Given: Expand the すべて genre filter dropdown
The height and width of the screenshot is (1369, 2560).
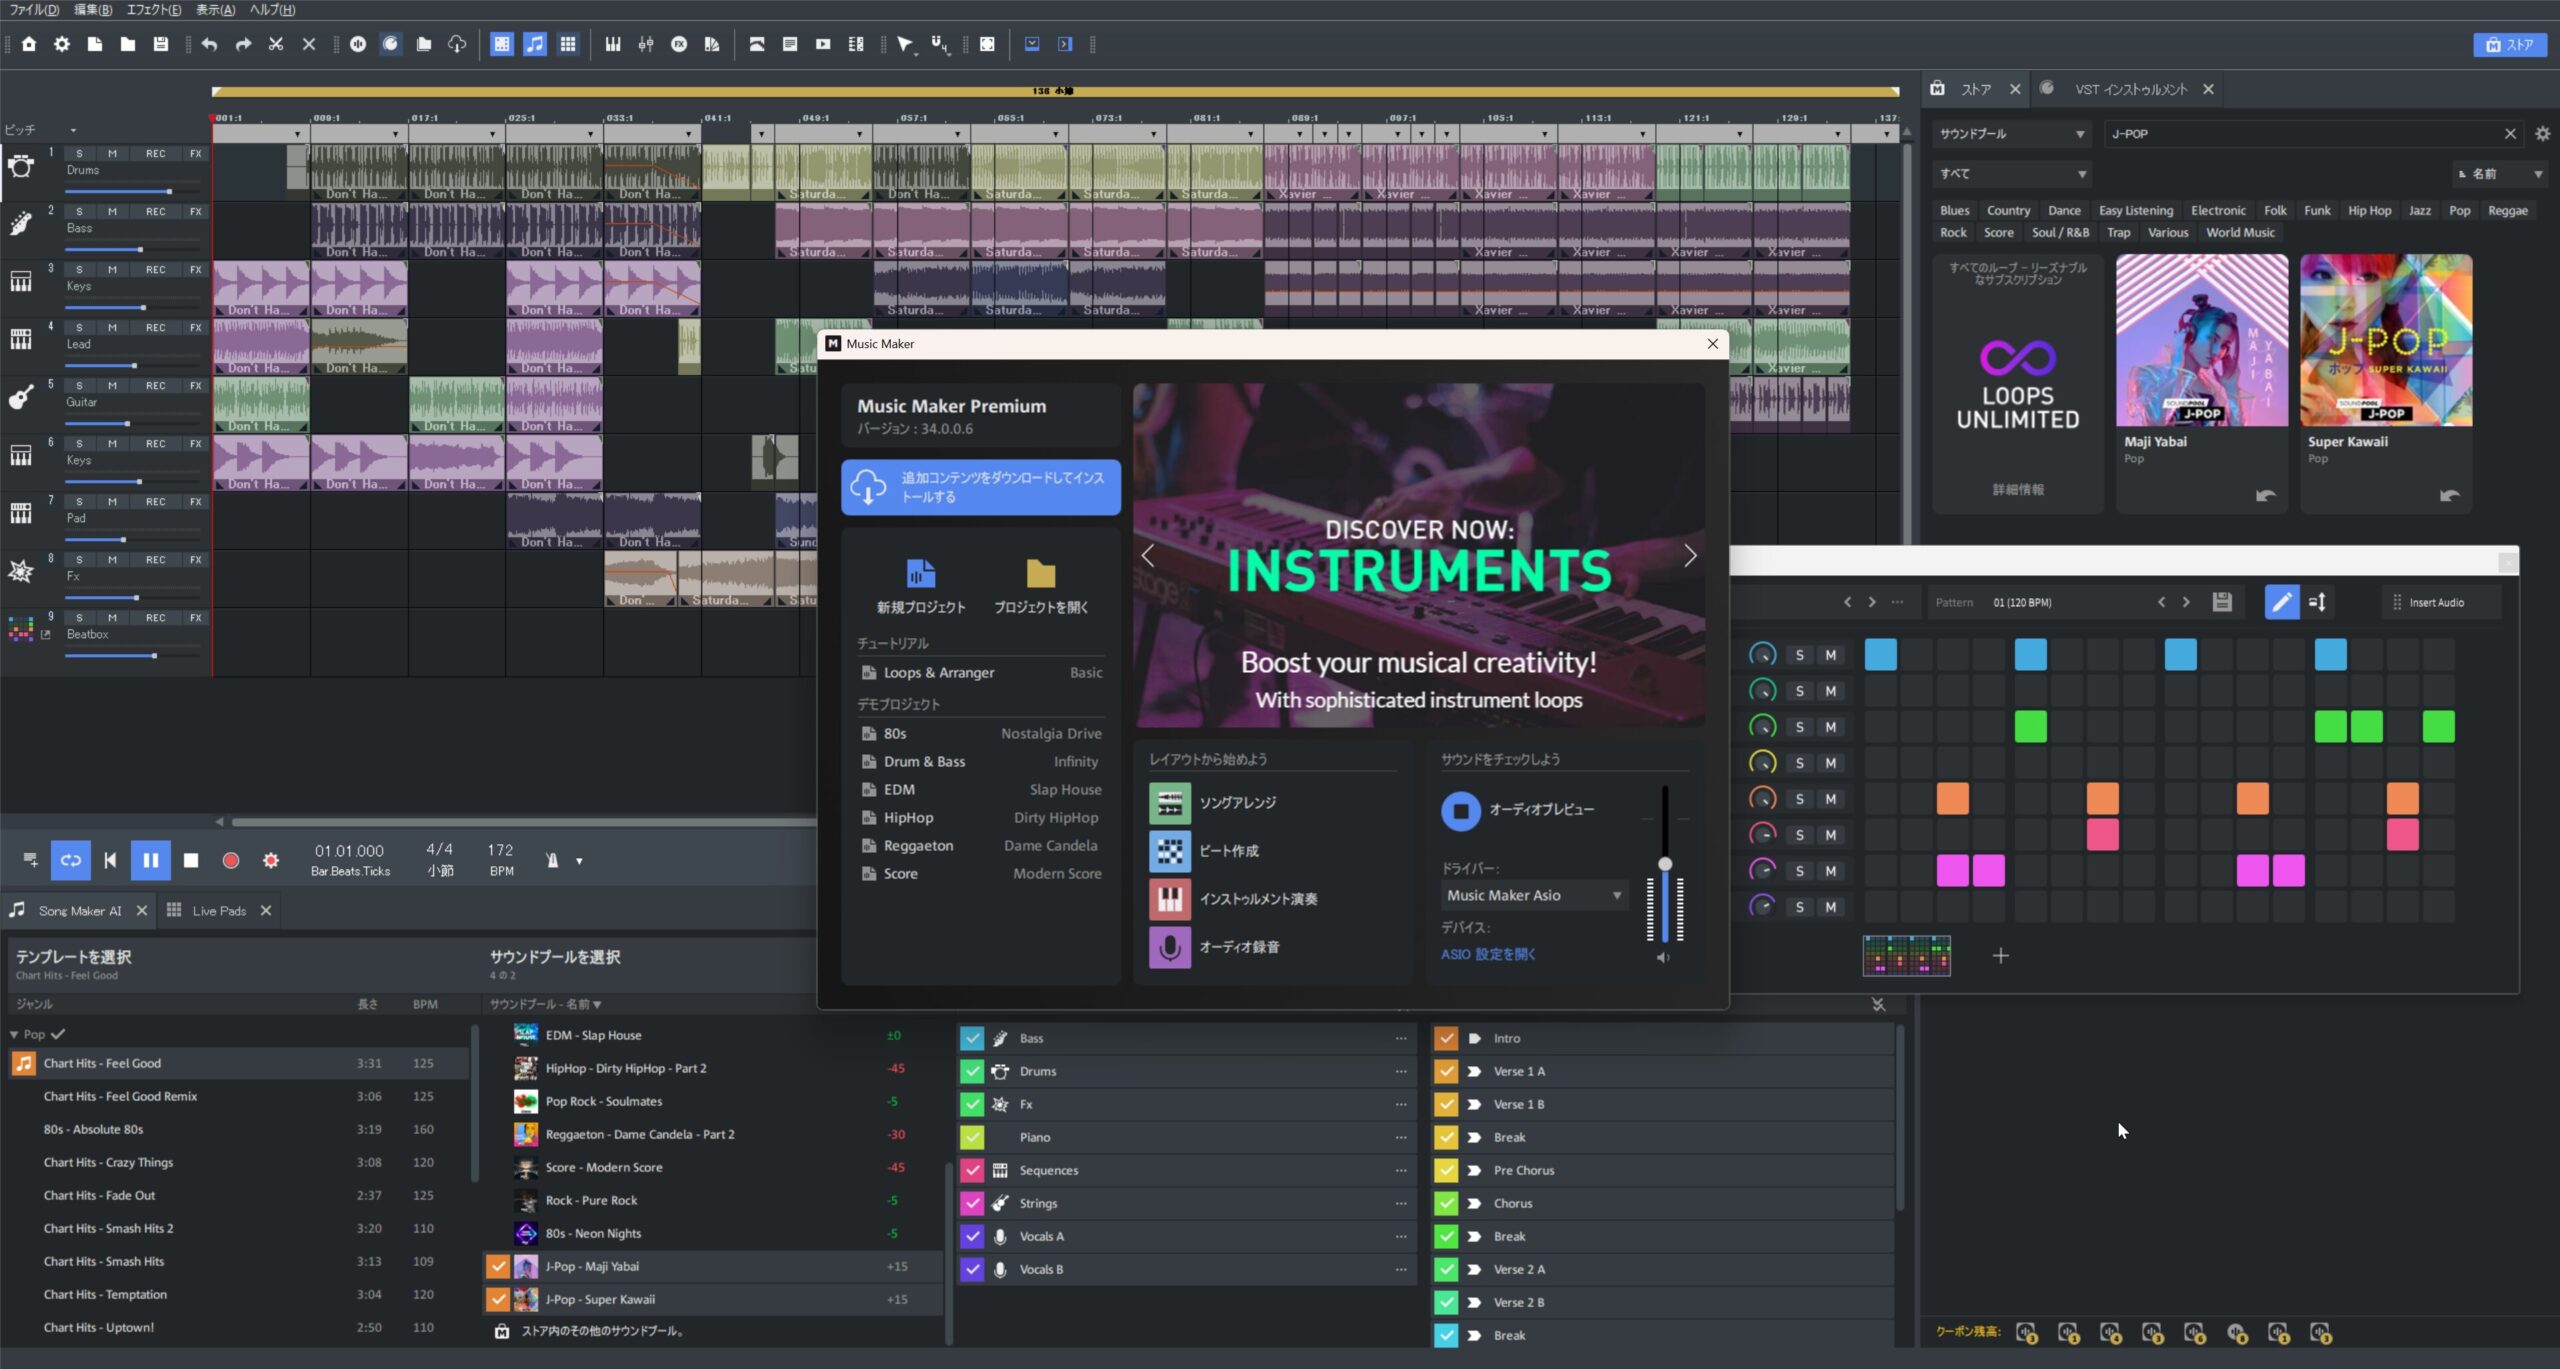Looking at the screenshot, I should point(2012,173).
